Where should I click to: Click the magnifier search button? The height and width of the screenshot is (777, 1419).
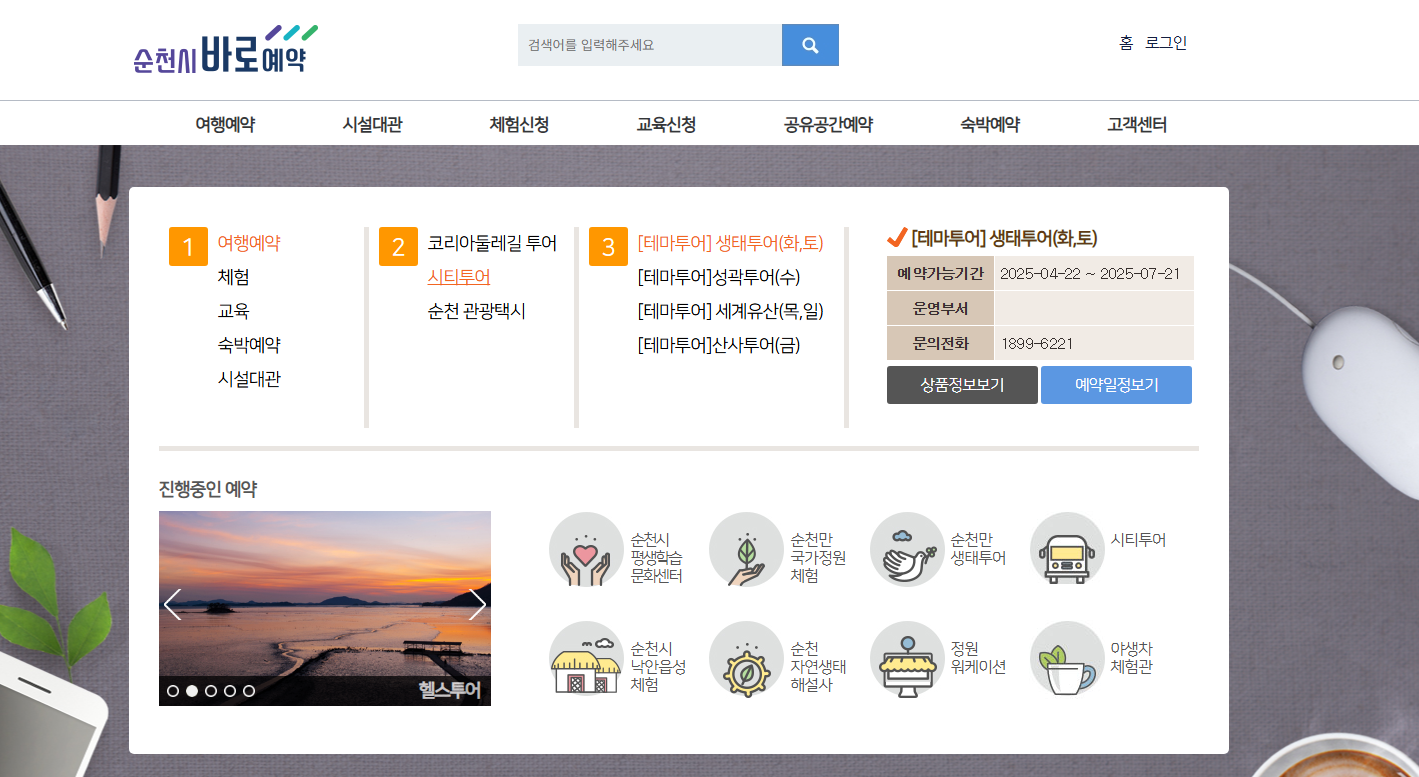click(x=810, y=45)
